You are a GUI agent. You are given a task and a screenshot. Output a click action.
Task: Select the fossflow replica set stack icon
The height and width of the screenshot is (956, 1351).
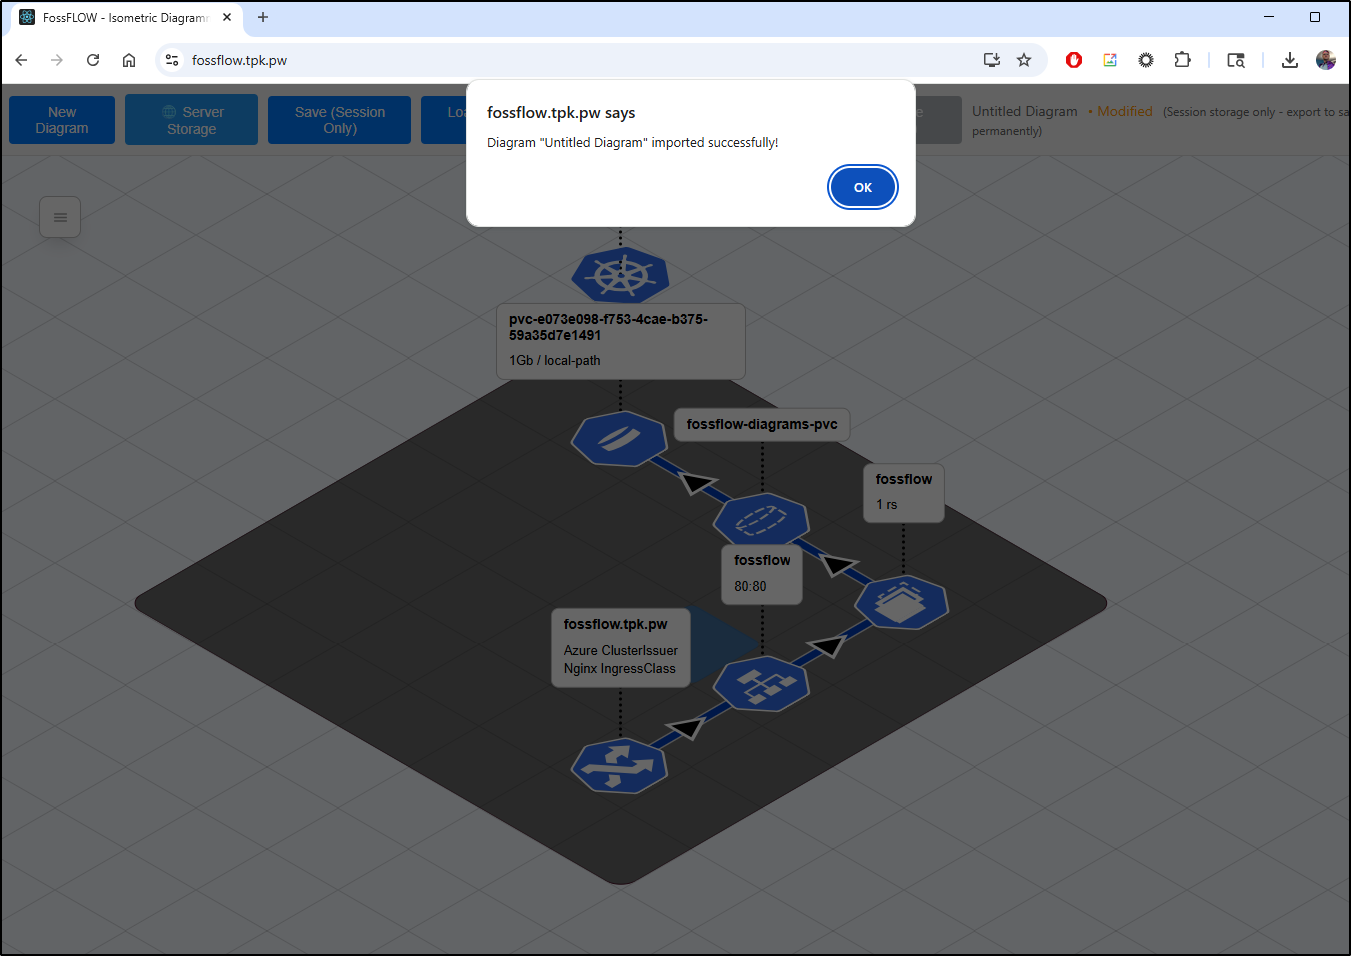tap(901, 602)
